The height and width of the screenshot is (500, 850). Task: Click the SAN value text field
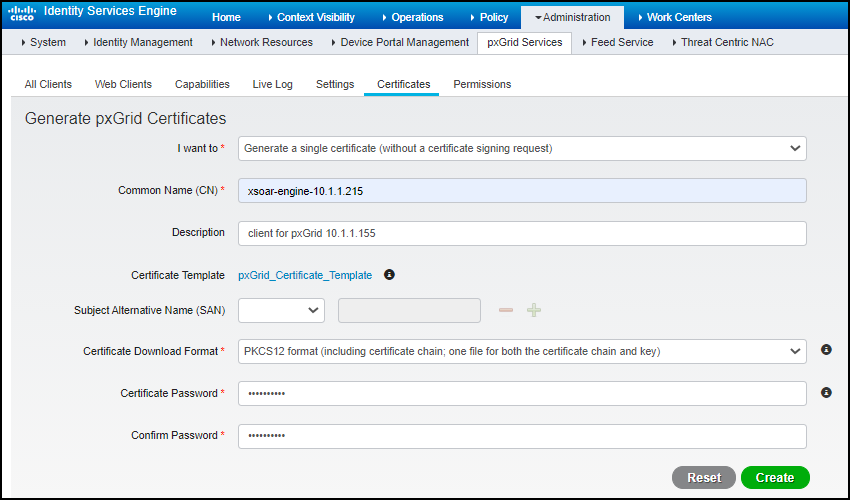409,310
